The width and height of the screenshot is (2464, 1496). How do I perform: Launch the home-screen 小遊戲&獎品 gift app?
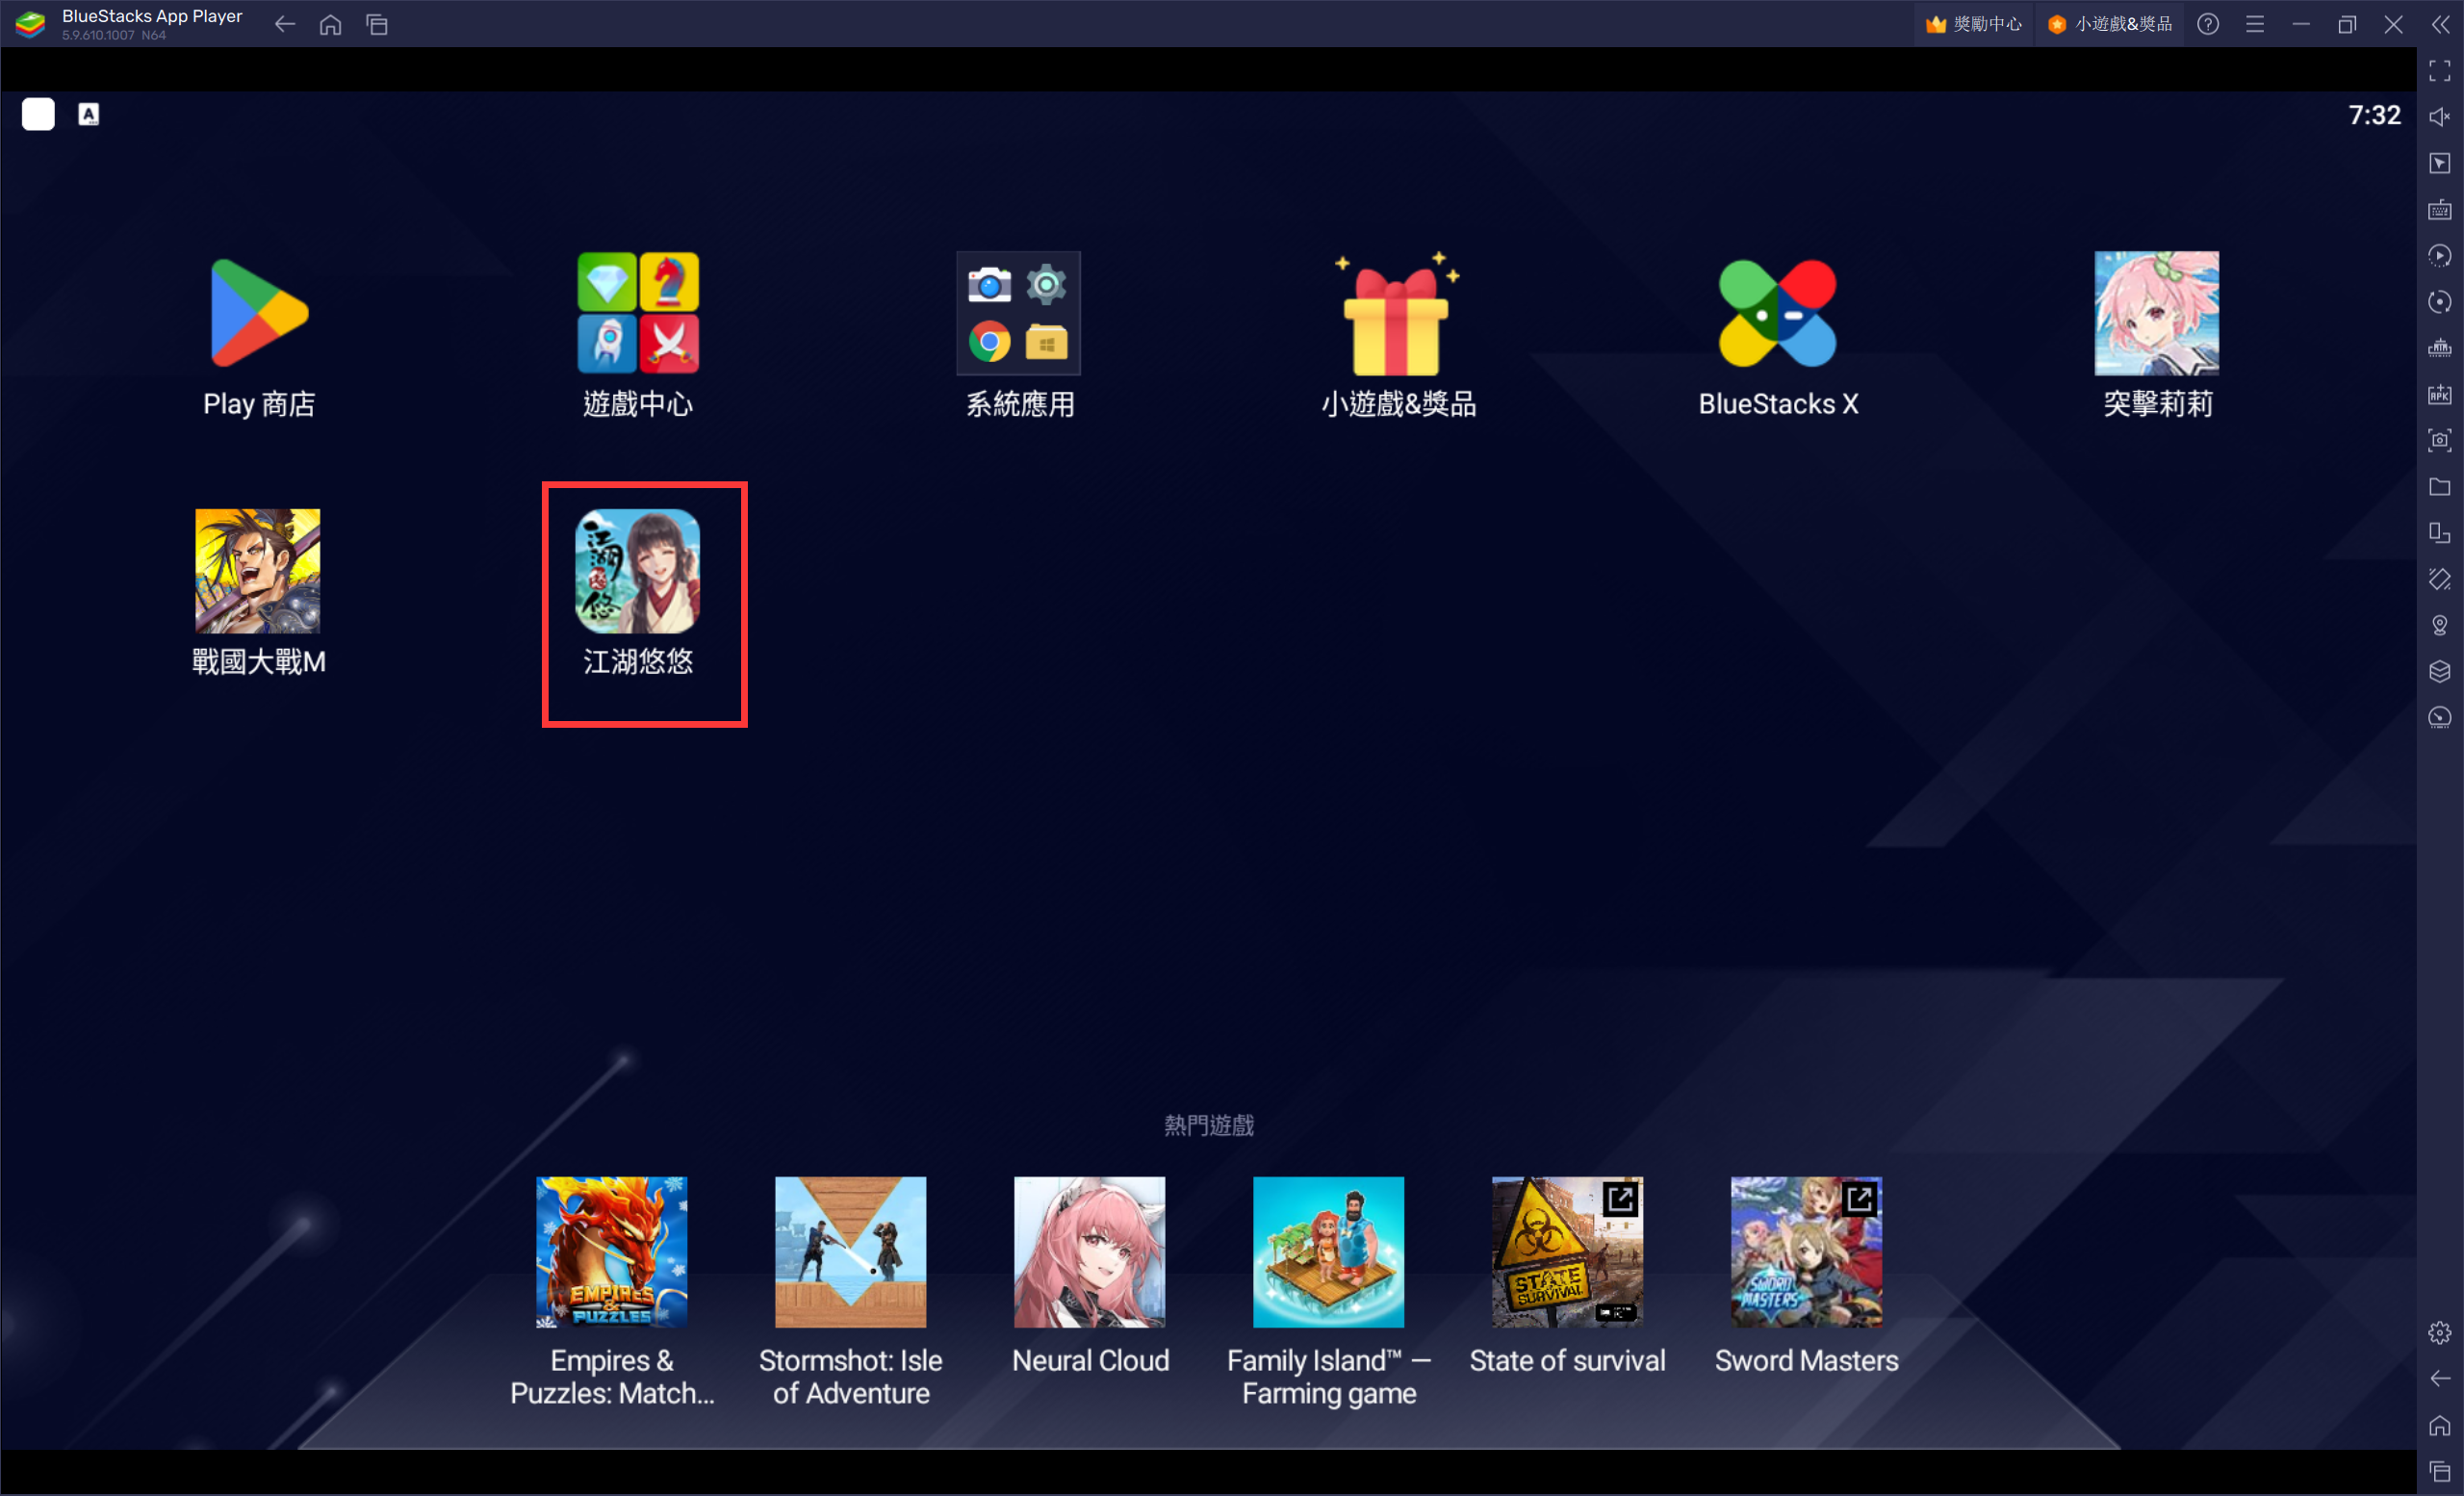(1397, 314)
